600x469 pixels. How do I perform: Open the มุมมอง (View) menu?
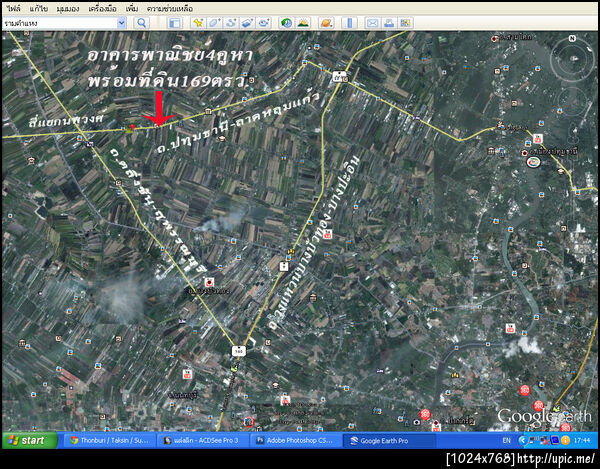[x=67, y=8]
